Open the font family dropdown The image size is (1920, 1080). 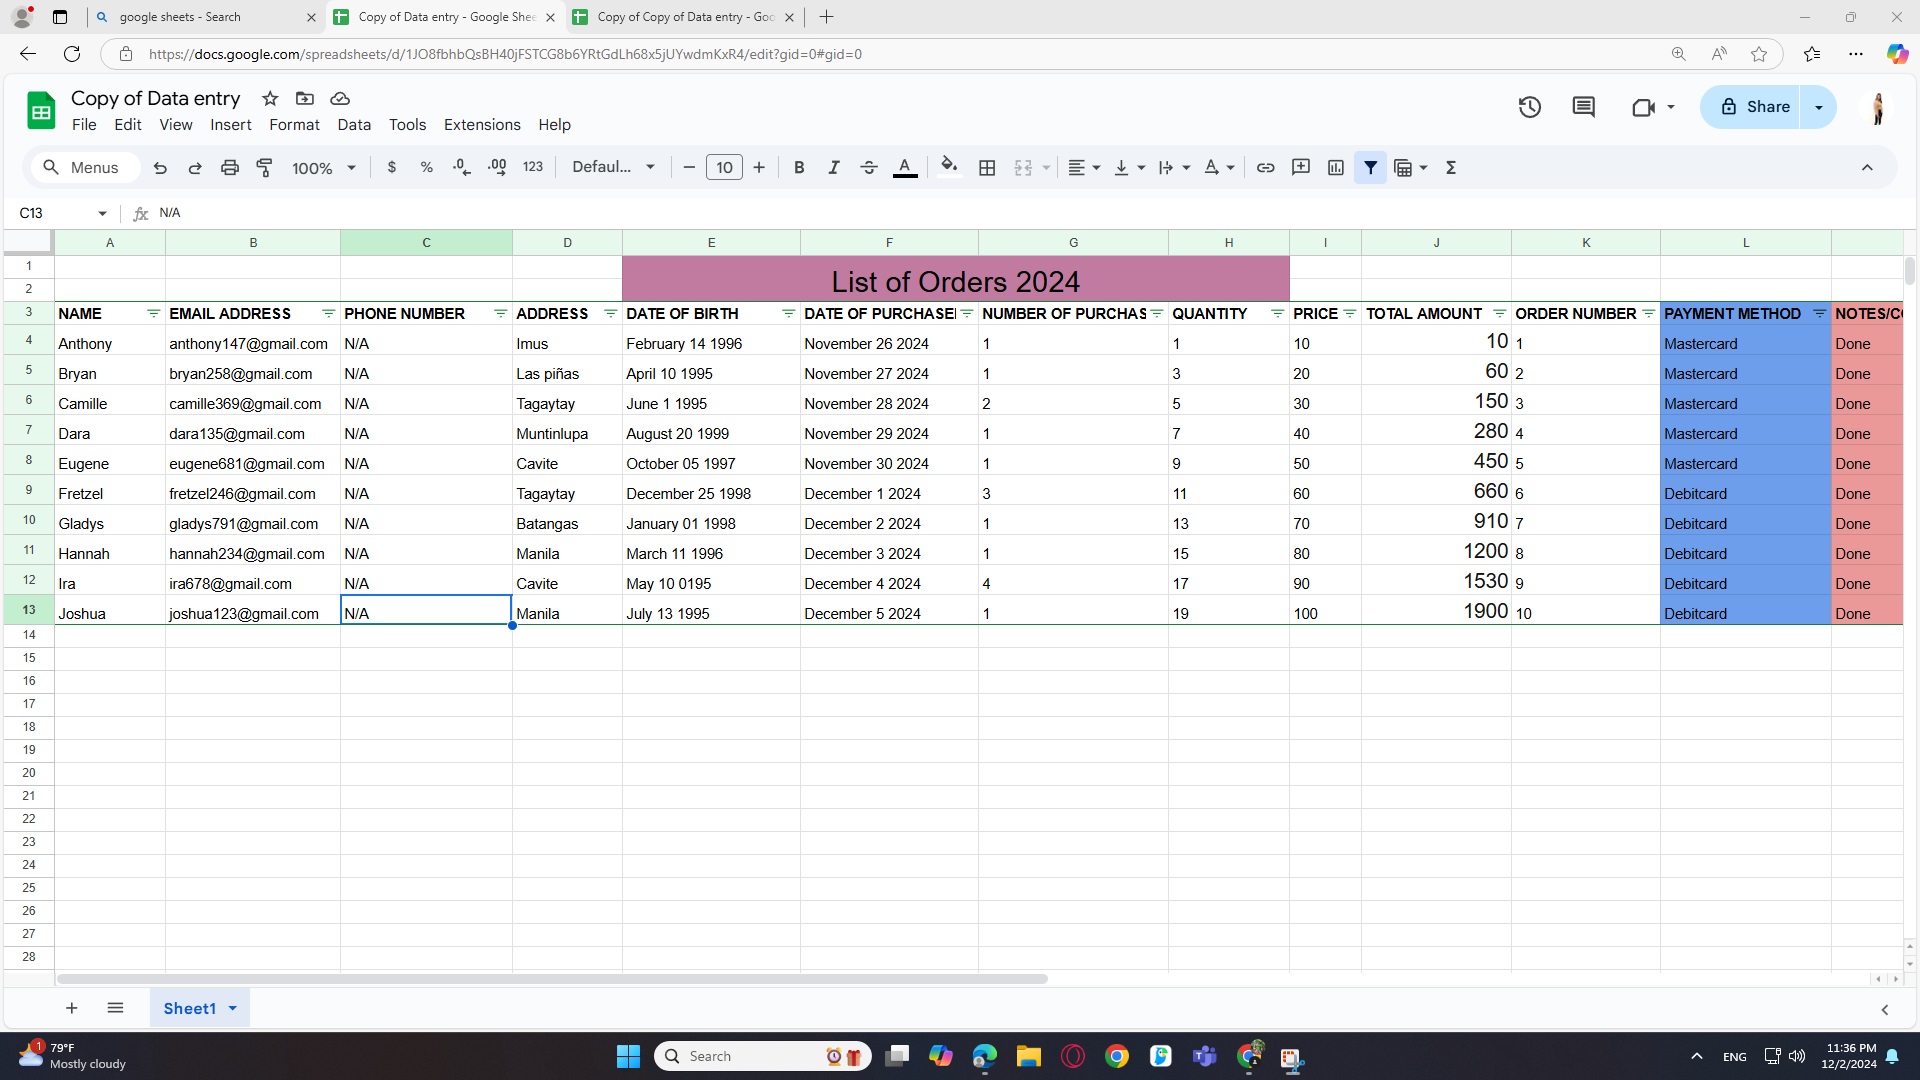pos(613,168)
